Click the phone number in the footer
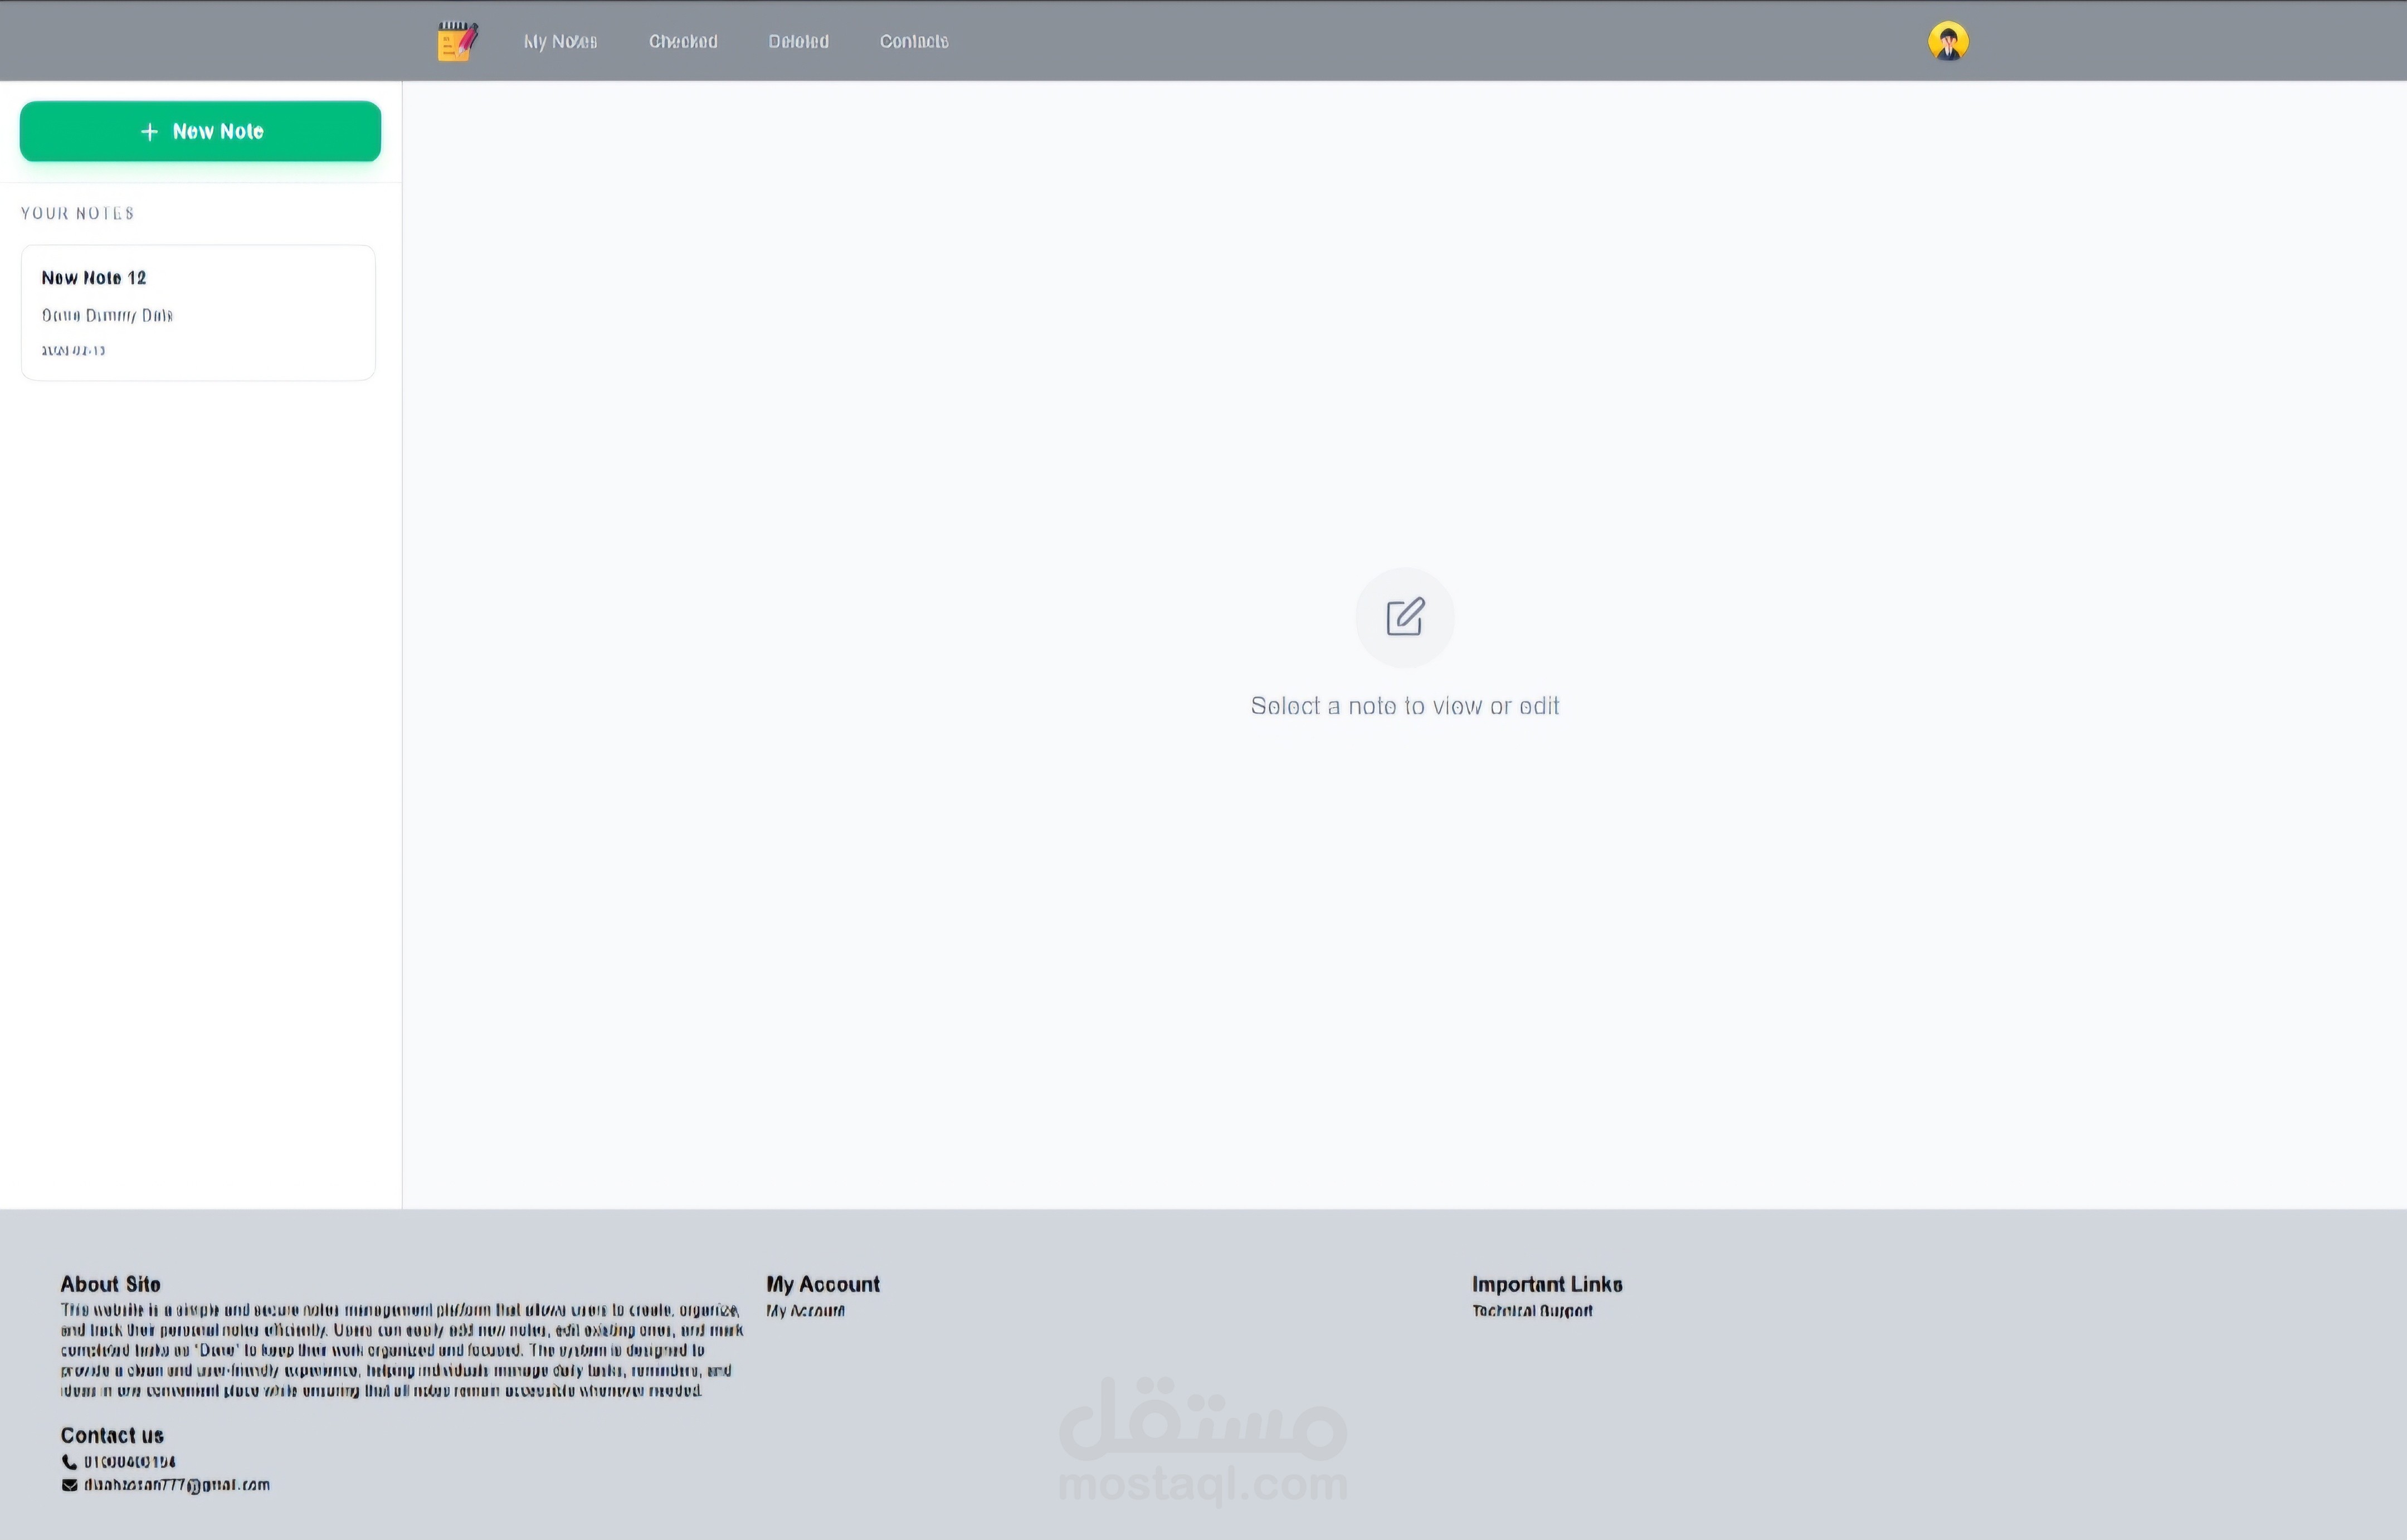The width and height of the screenshot is (2407, 1540). point(130,1462)
